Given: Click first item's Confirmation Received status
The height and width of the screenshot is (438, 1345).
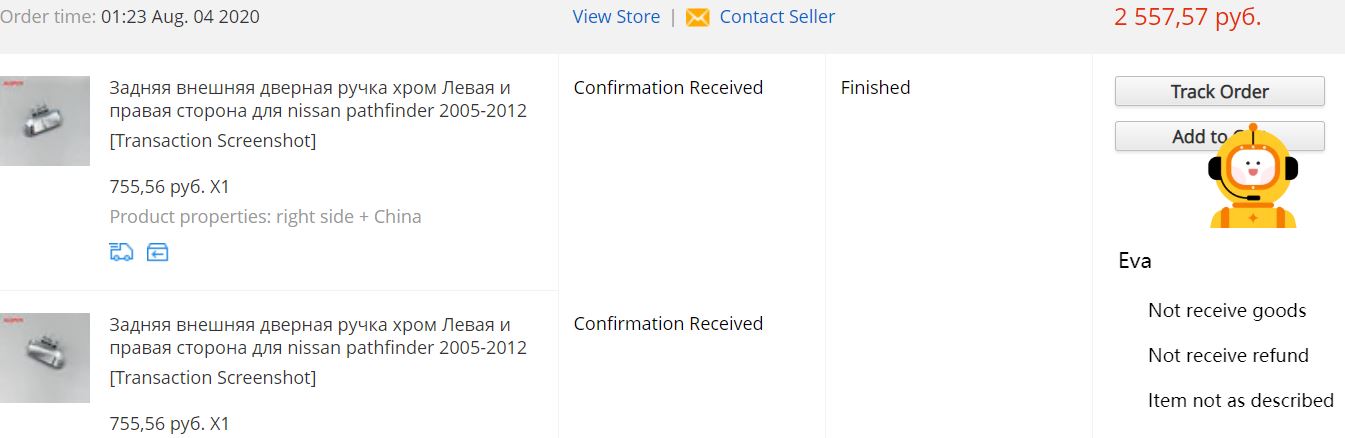Looking at the screenshot, I should [668, 88].
